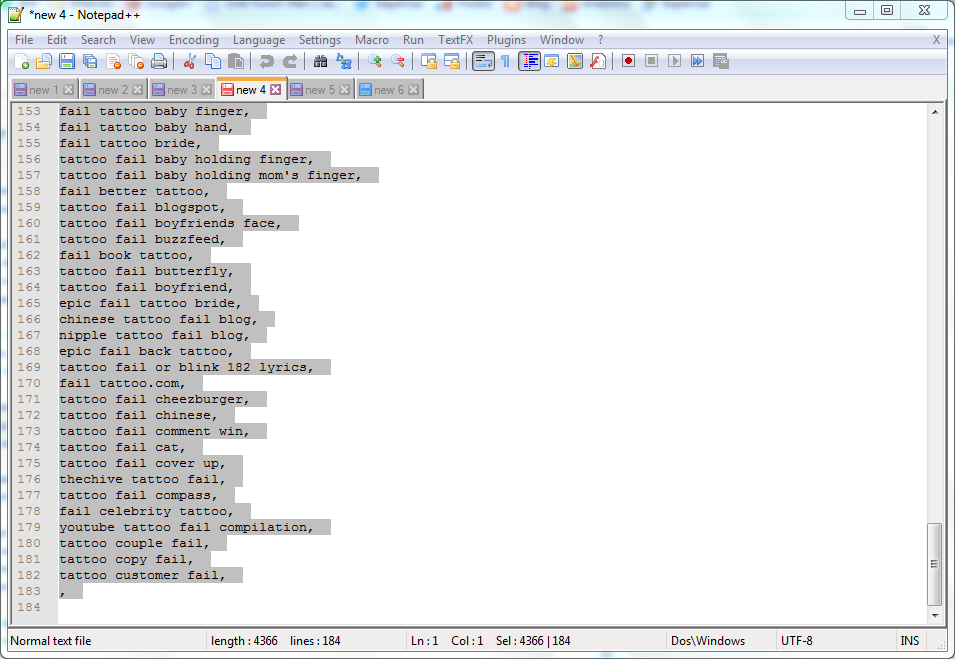Toggle synchronize horizontal scrolling icon
The width and height of the screenshot is (955, 659).
click(x=452, y=61)
